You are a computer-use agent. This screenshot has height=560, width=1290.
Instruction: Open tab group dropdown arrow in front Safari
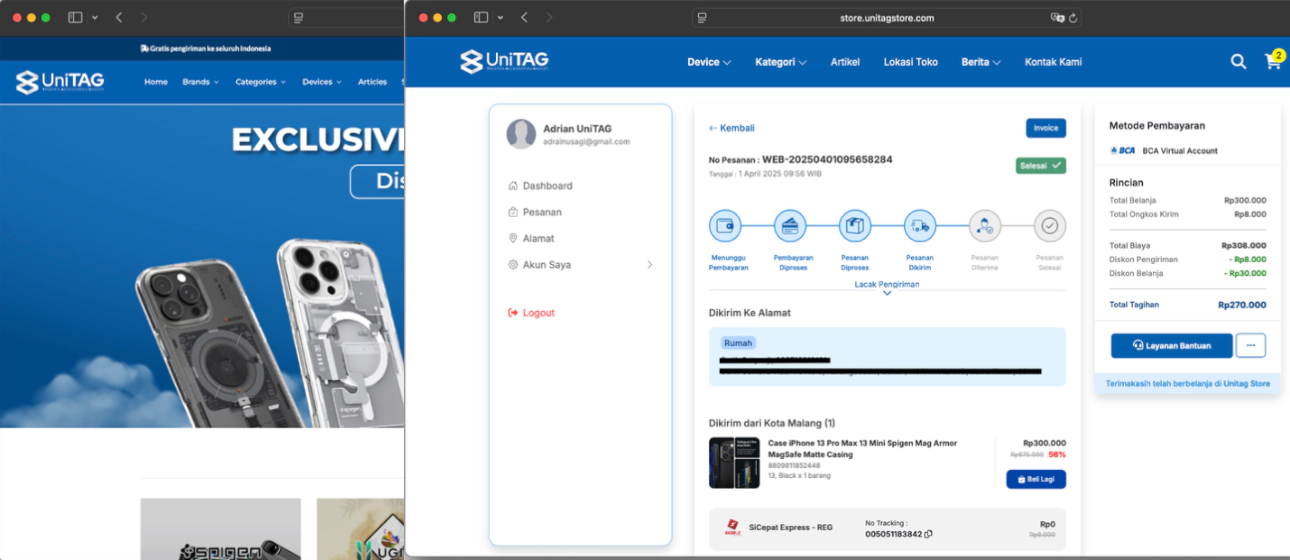500,18
